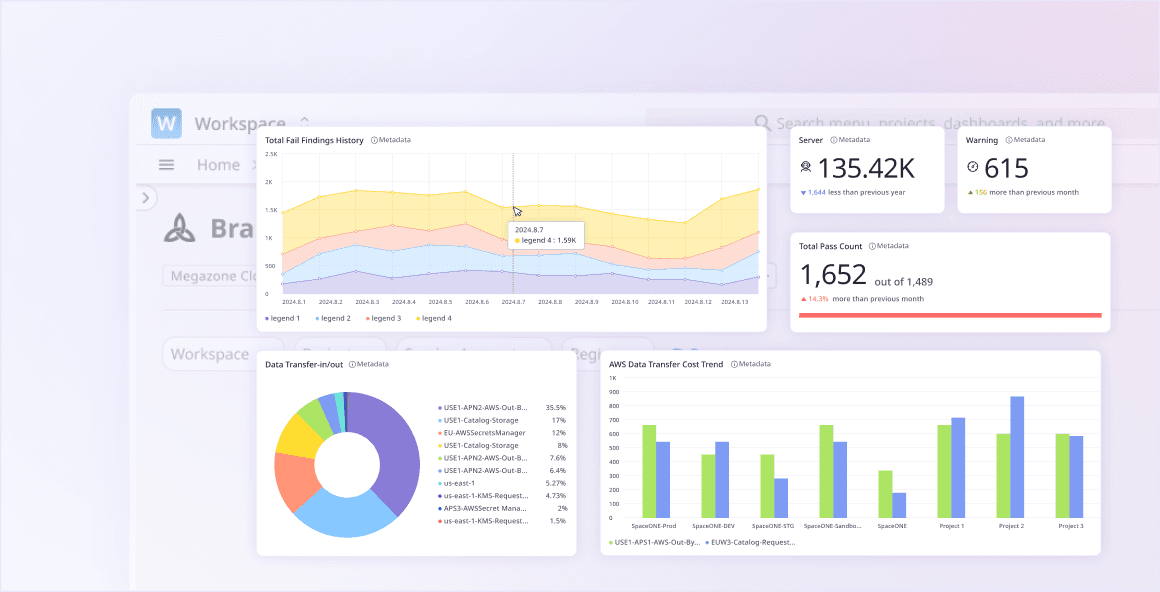The width and height of the screenshot is (1160, 592).
Task: Click the Server icon beside 135.42K
Action: [806, 168]
